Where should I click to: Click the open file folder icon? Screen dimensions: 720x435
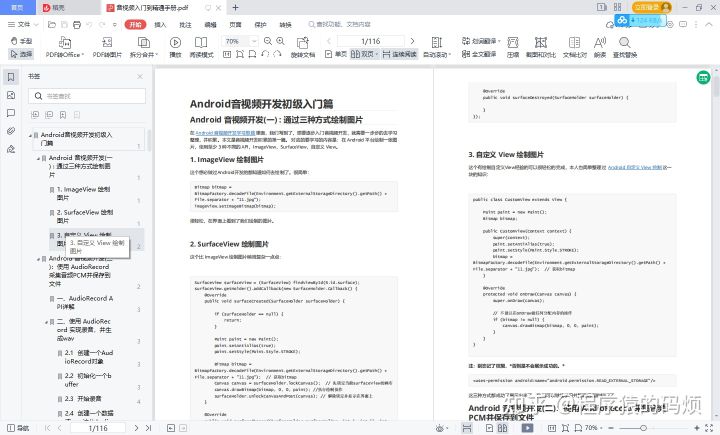tap(52, 24)
